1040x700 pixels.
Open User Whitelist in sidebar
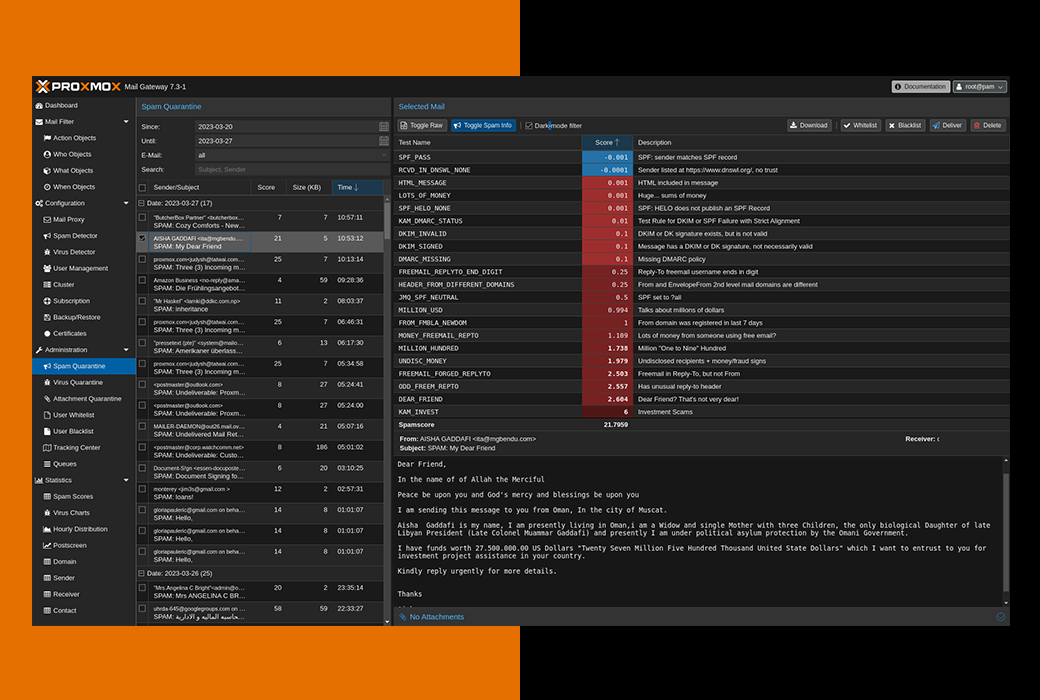74,415
